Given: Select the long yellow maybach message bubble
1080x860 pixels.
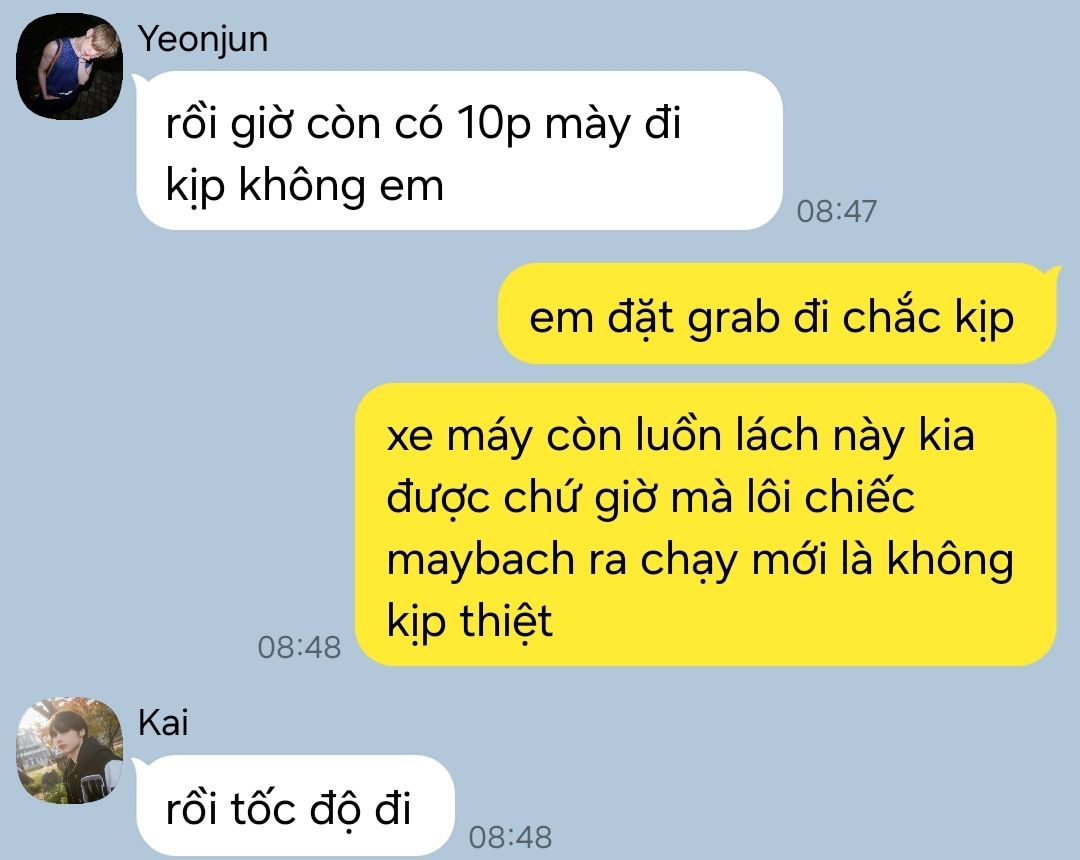Looking at the screenshot, I should coord(705,525).
